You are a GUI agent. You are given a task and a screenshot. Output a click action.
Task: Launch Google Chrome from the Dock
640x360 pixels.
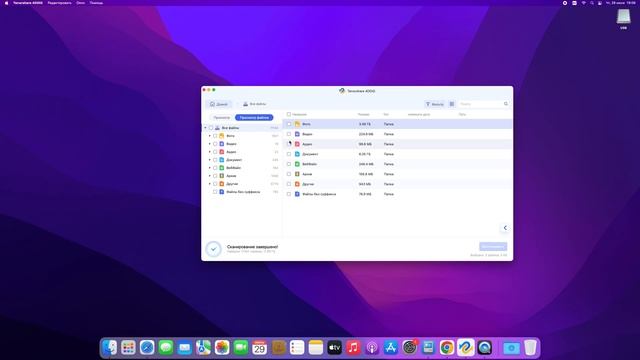[x=447, y=348]
